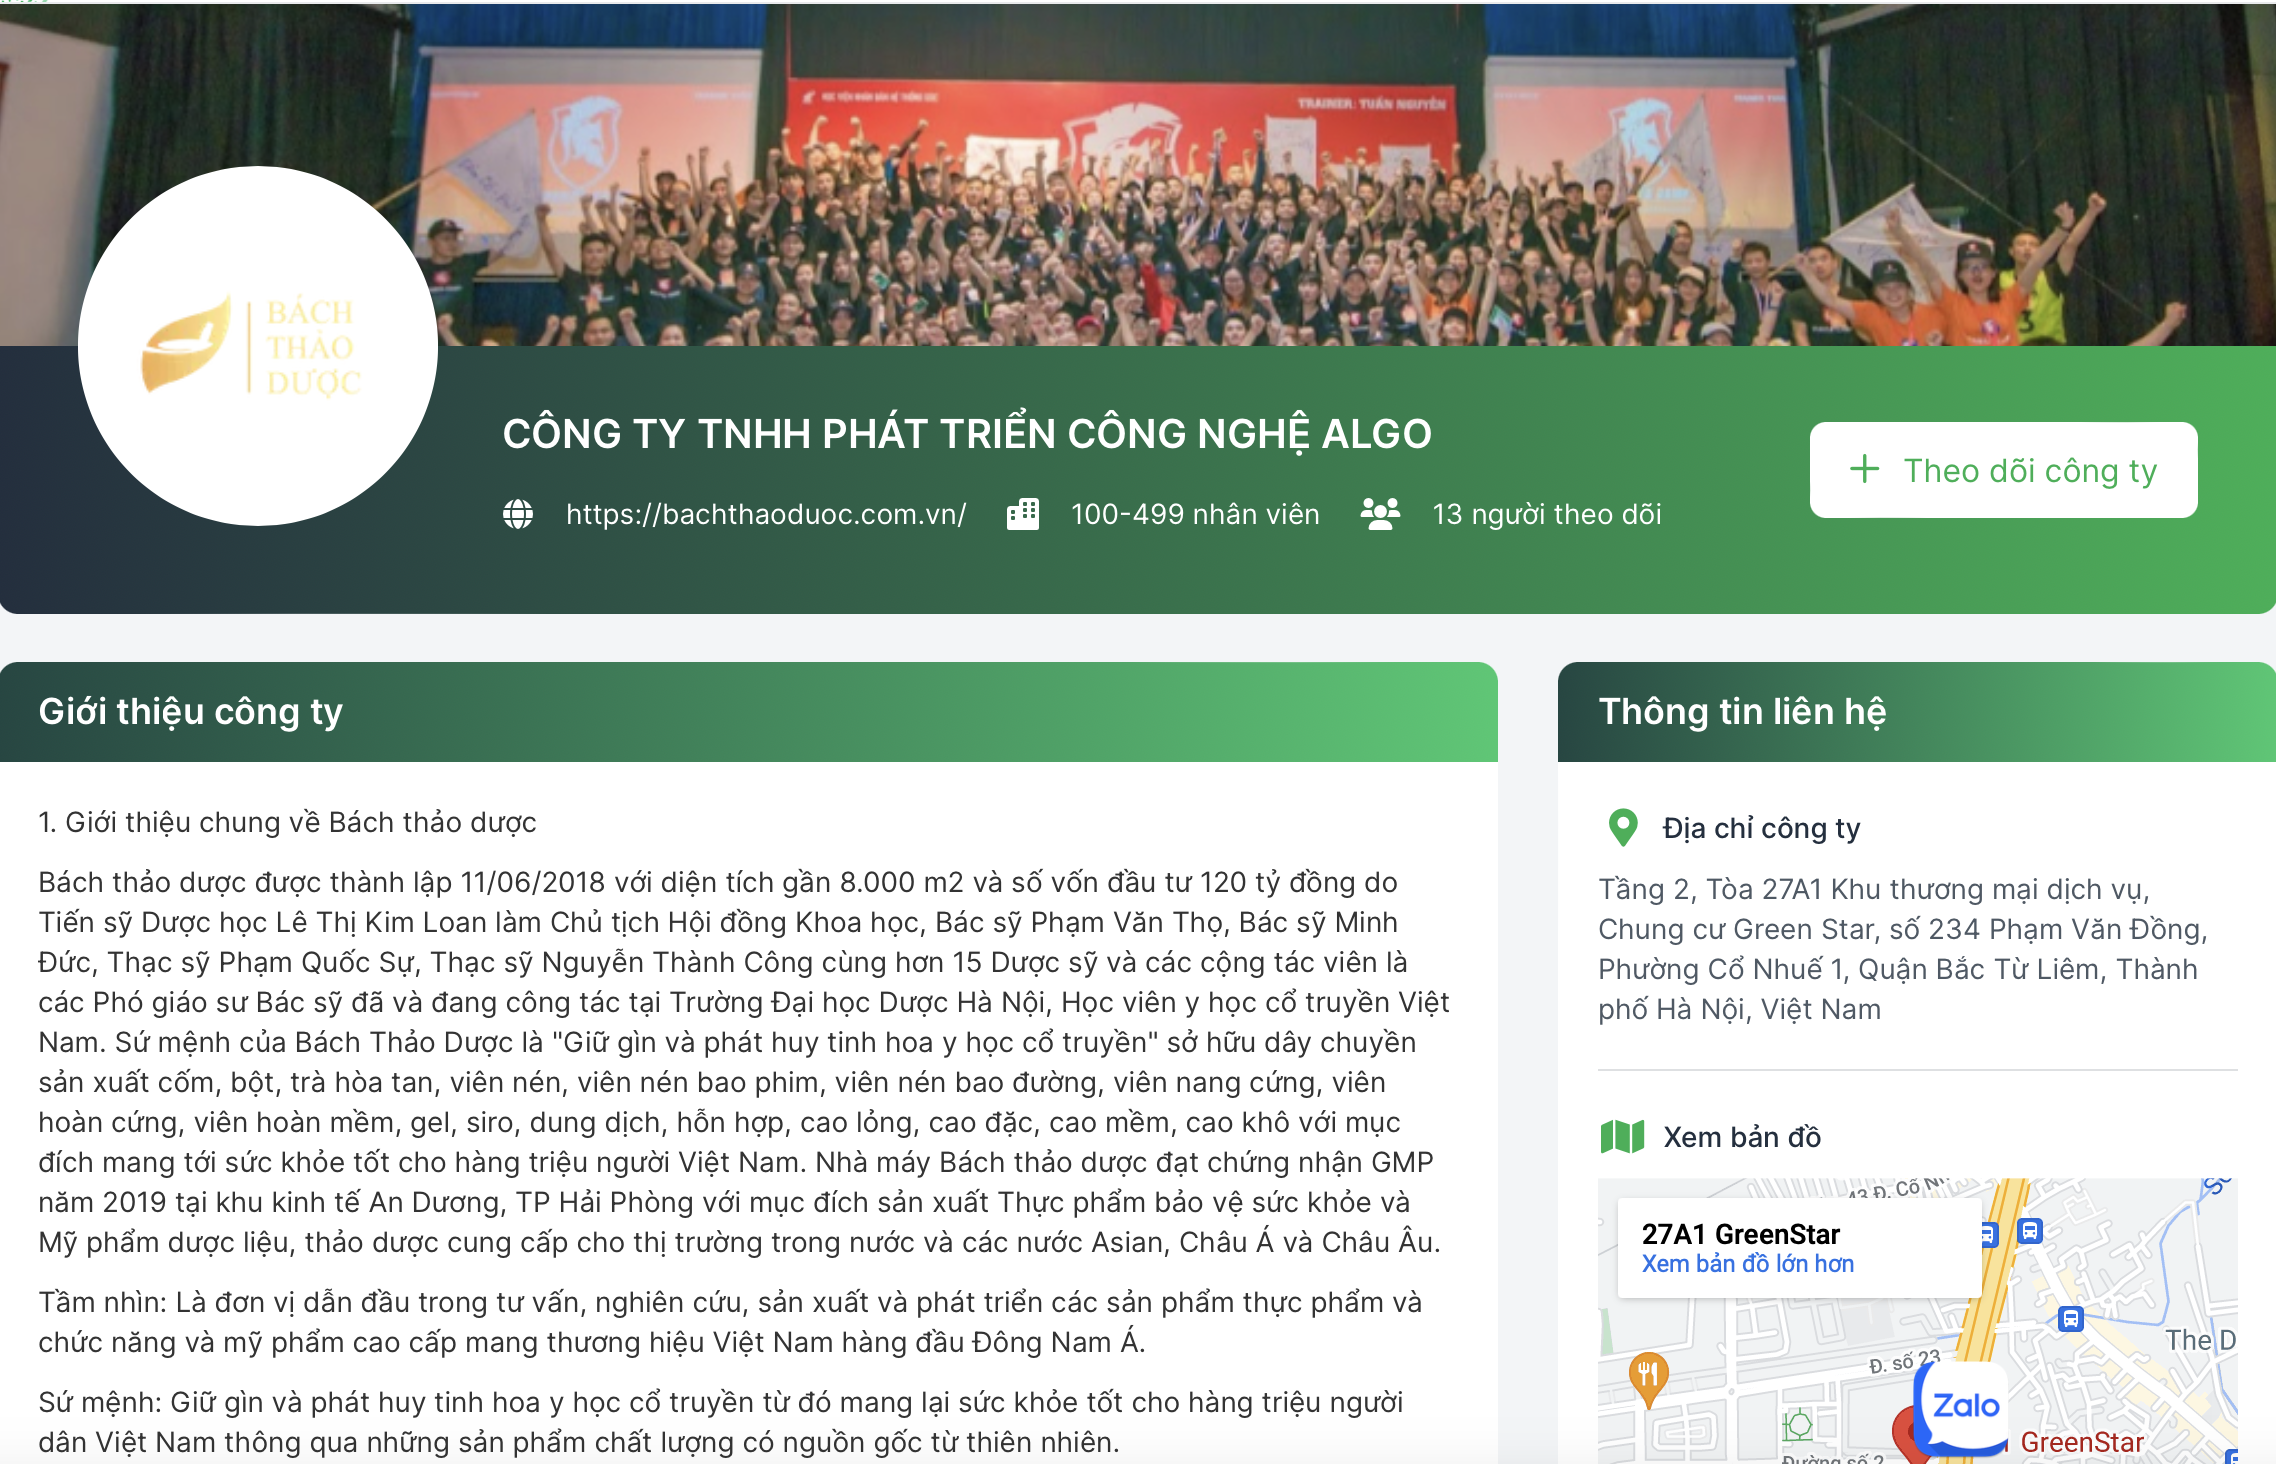Click the orange restaurant marker on the map
The width and height of the screenshot is (2276, 1464).
[1648, 1377]
